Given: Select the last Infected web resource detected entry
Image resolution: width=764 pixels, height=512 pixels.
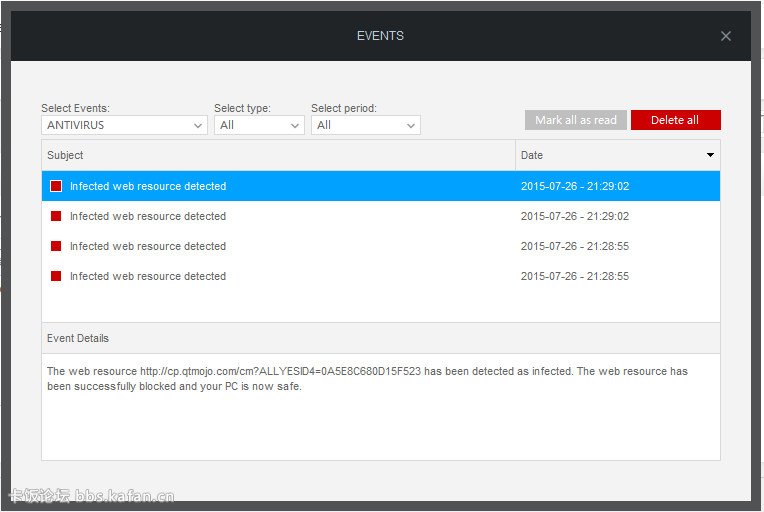Looking at the screenshot, I should click(148, 276).
